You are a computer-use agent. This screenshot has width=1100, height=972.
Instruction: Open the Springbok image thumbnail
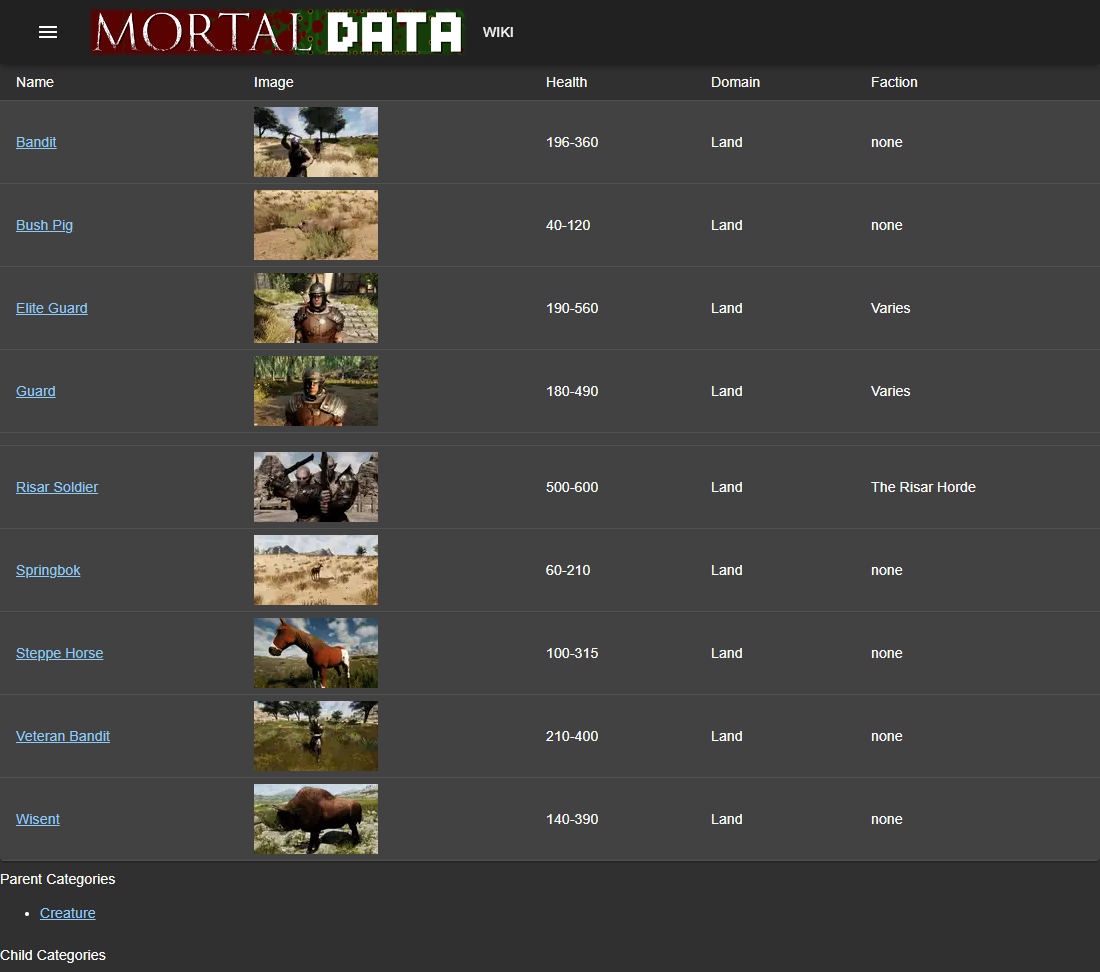click(316, 570)
